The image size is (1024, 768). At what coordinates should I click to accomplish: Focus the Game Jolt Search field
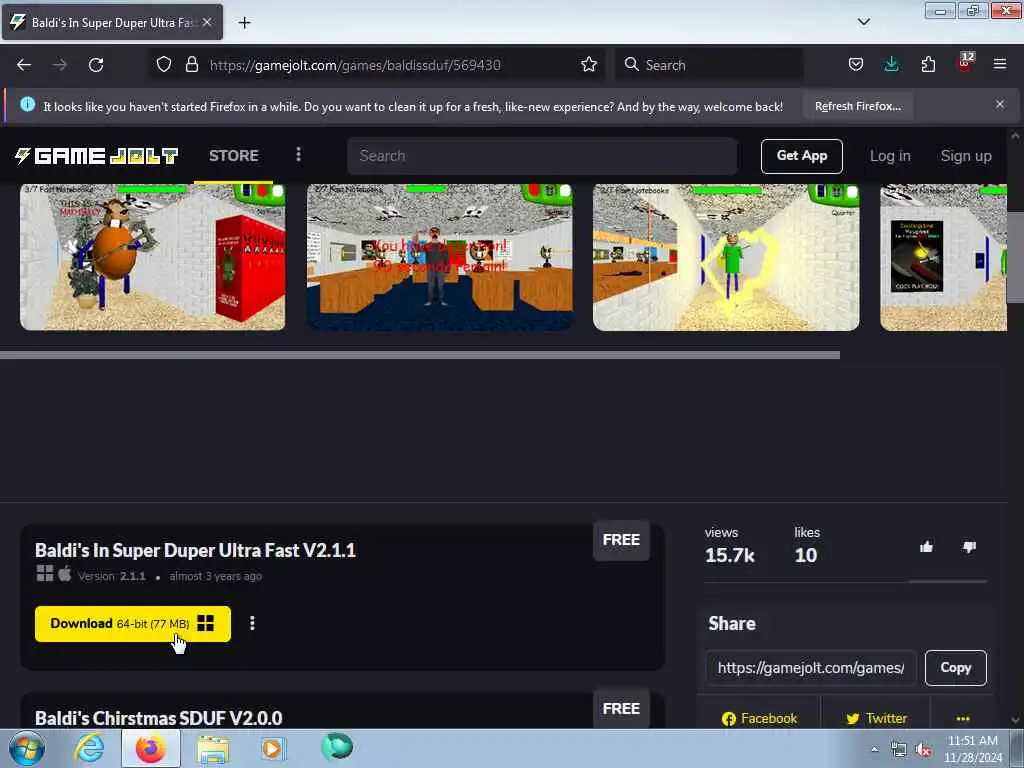(542, 156)
